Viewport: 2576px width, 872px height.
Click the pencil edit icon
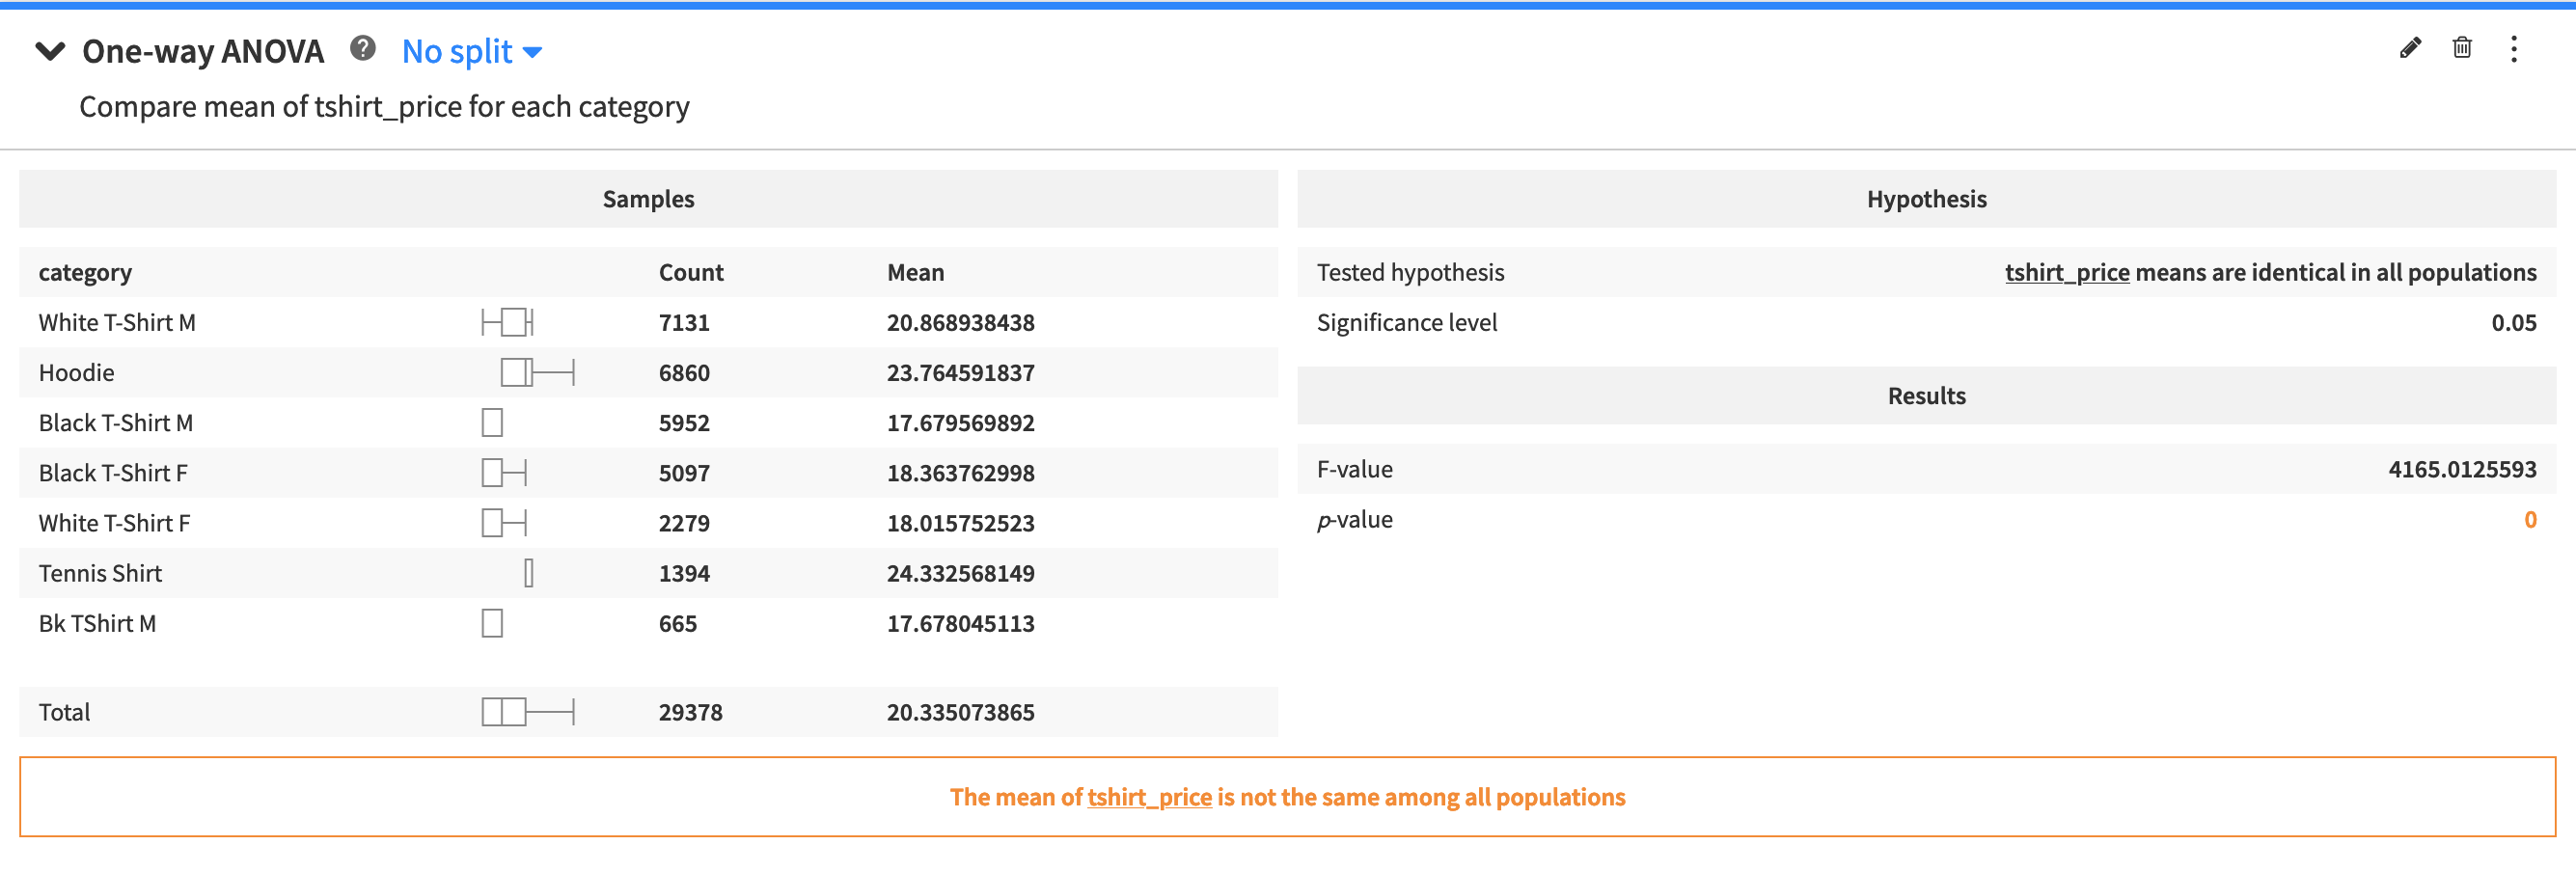[x=2409, y=49]
